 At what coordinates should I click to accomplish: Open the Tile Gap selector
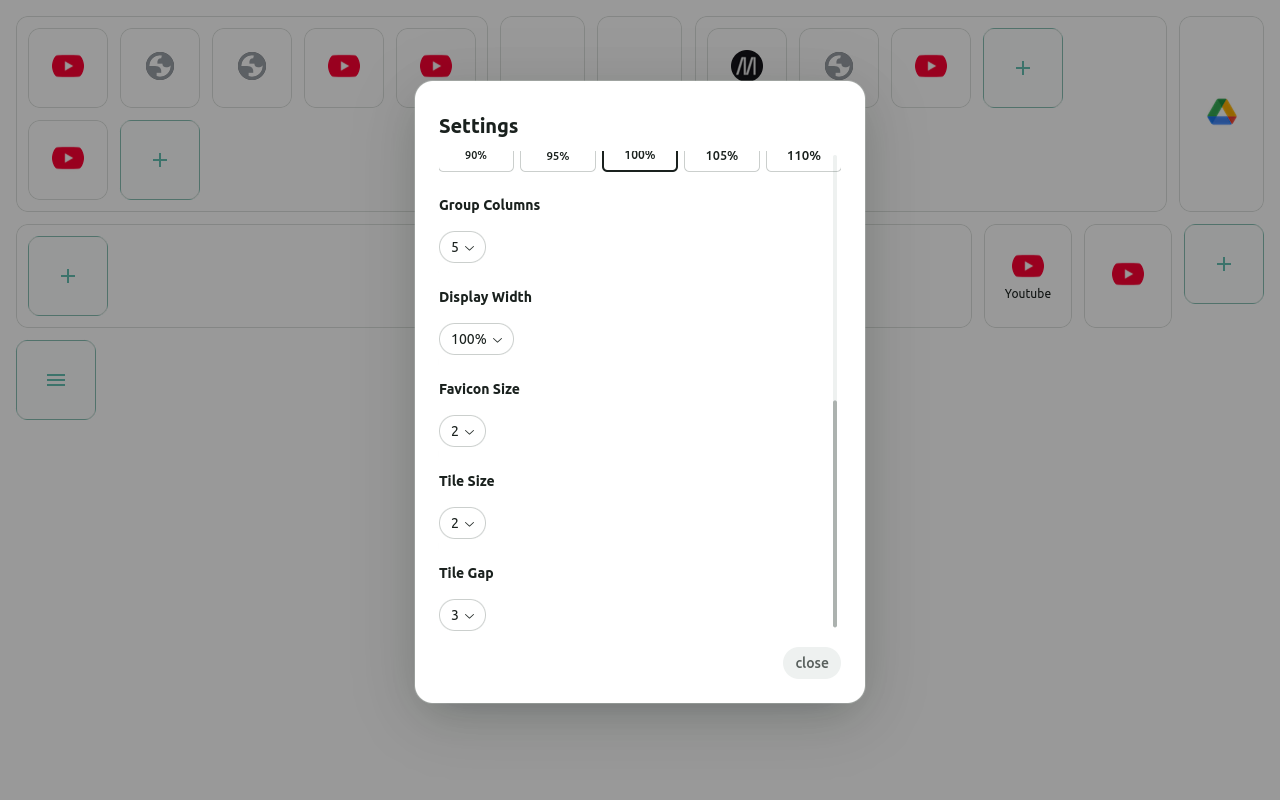coord(462,615)
